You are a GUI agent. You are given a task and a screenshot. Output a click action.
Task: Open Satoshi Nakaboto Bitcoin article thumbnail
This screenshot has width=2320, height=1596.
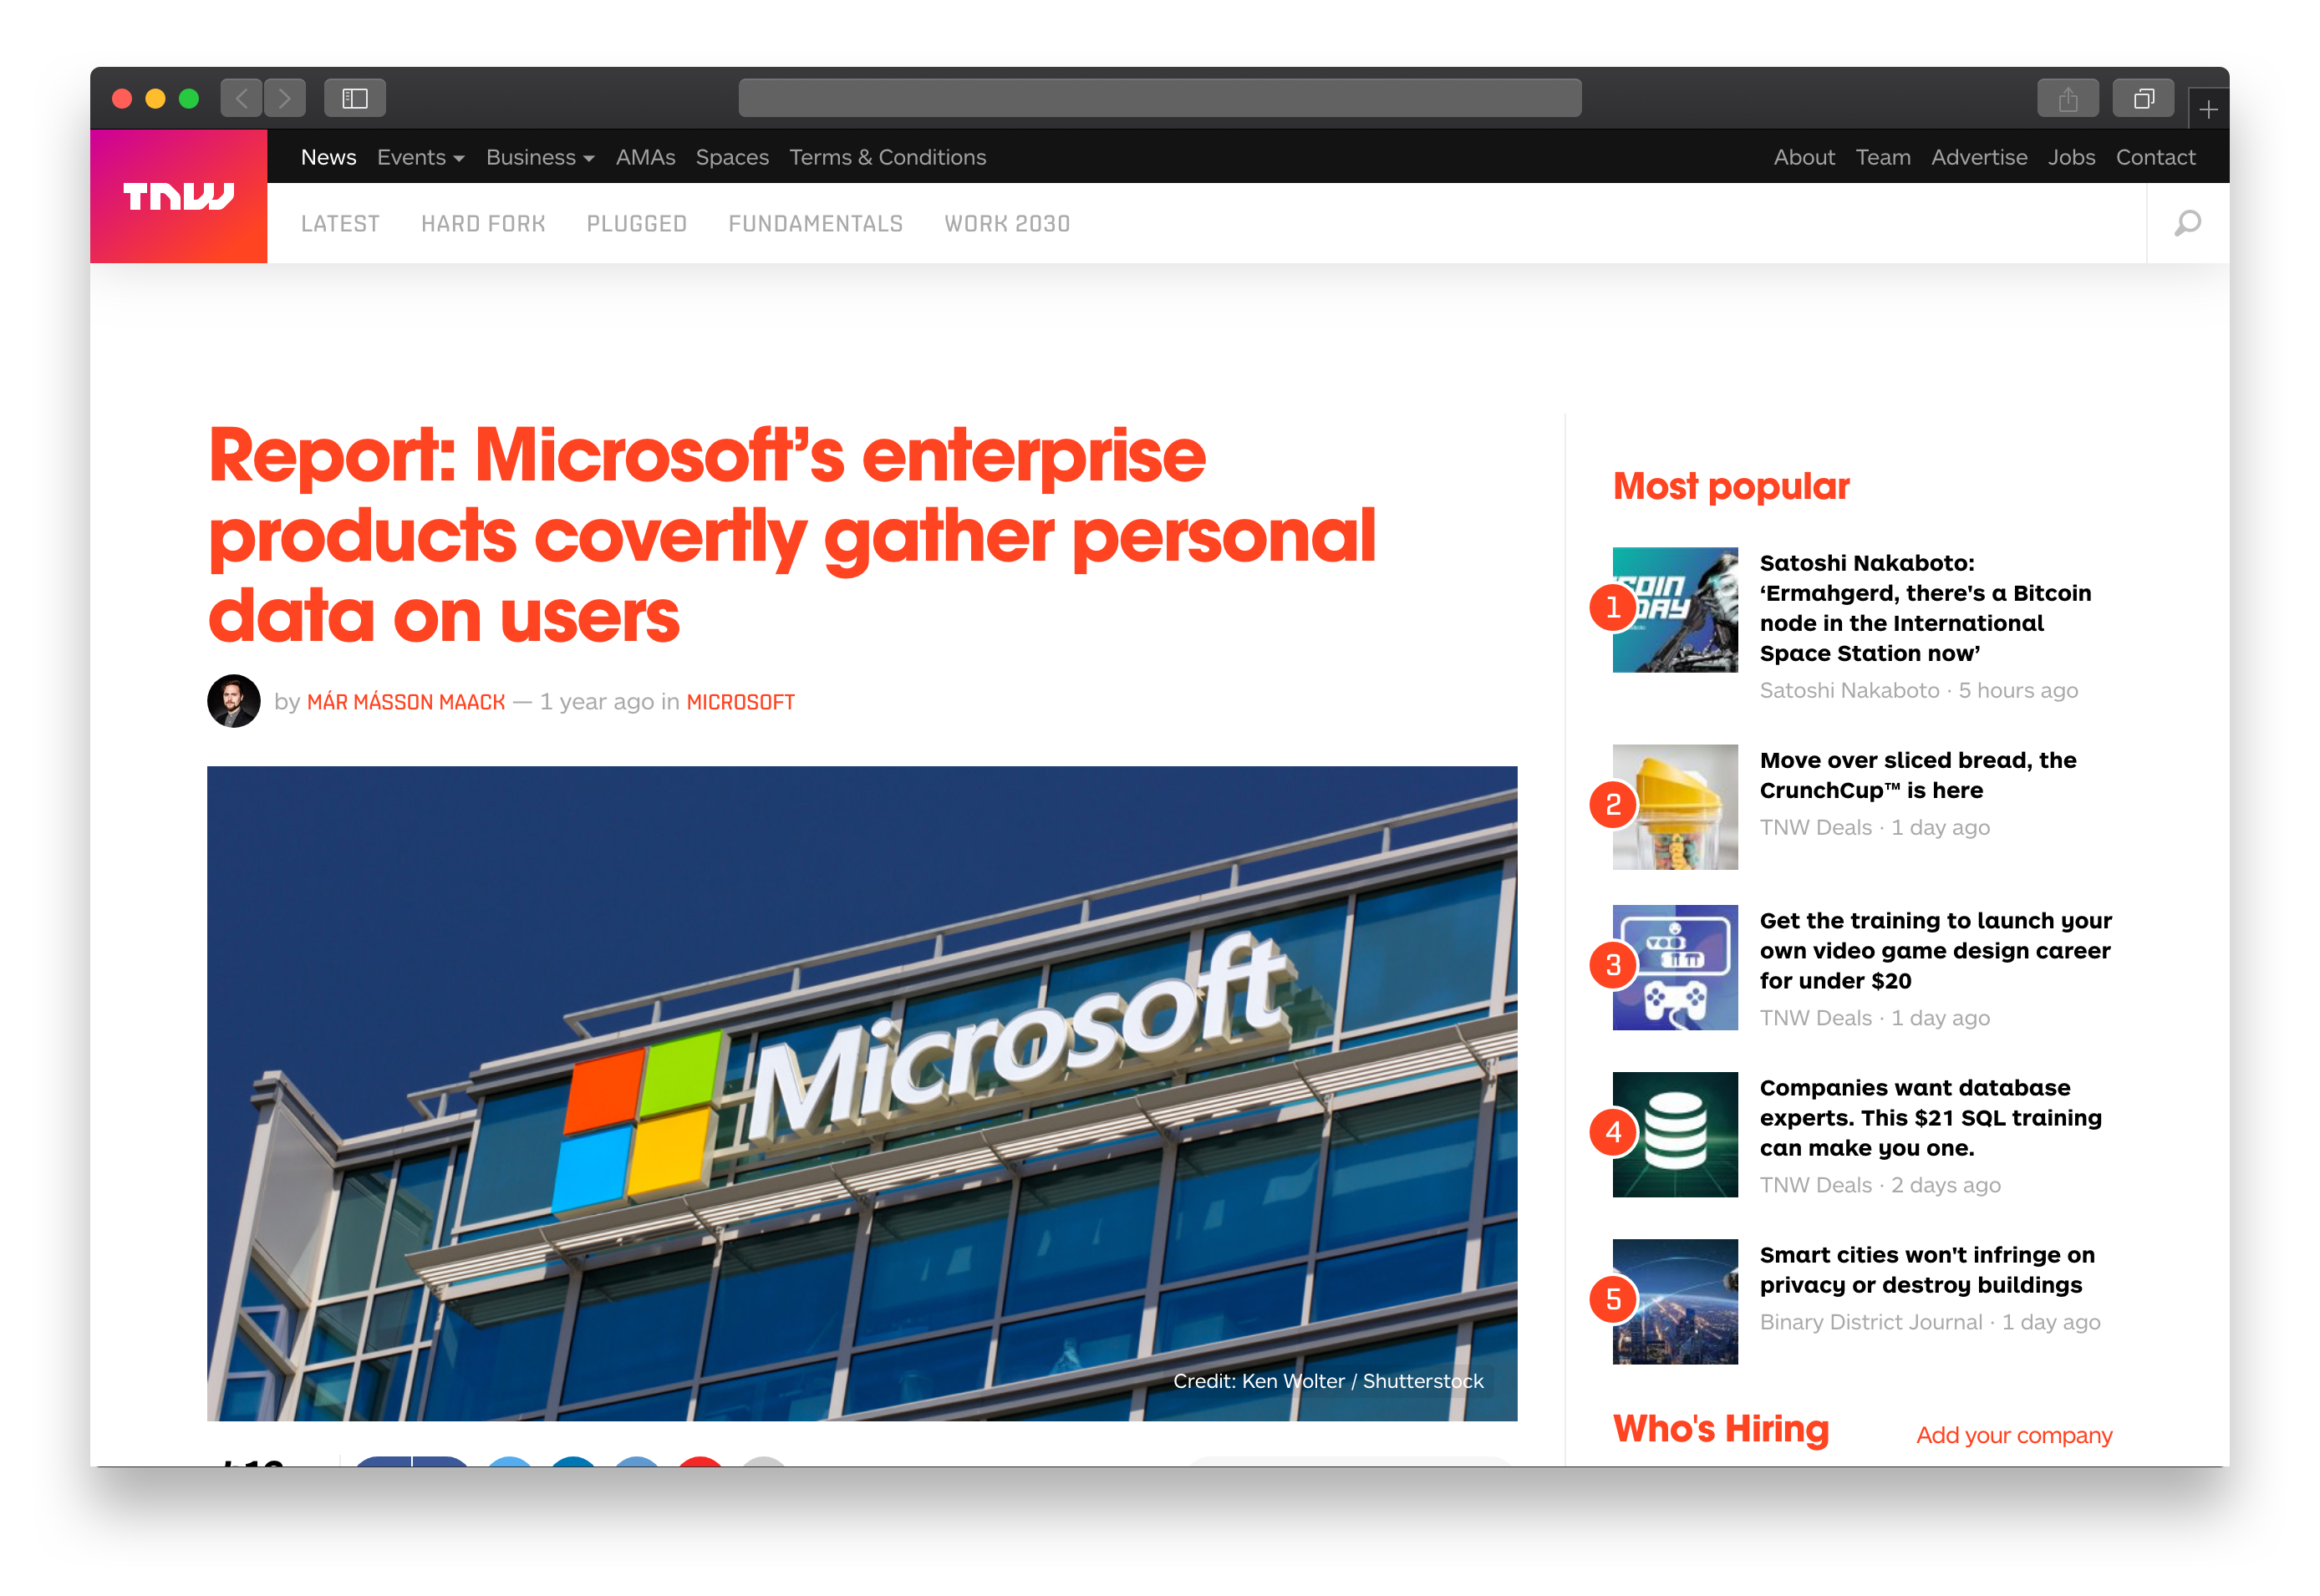point(1675,610)
